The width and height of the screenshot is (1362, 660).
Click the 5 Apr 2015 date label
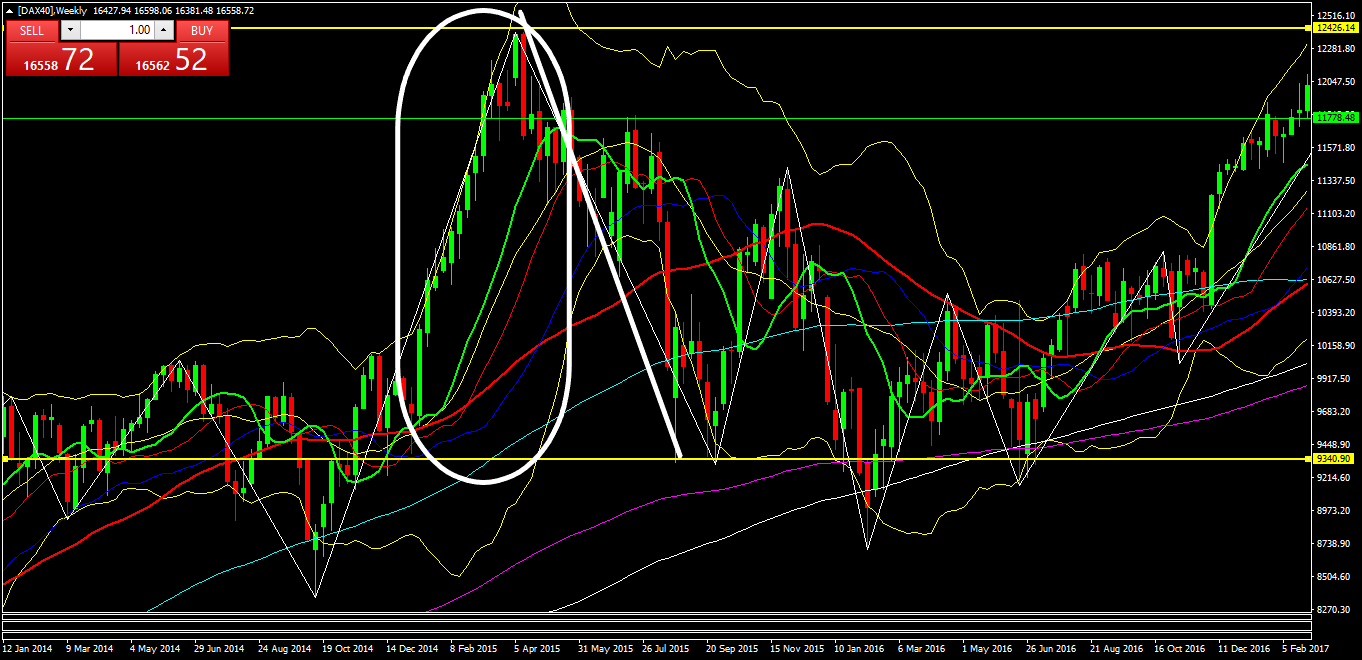click(x=538, y=648)
